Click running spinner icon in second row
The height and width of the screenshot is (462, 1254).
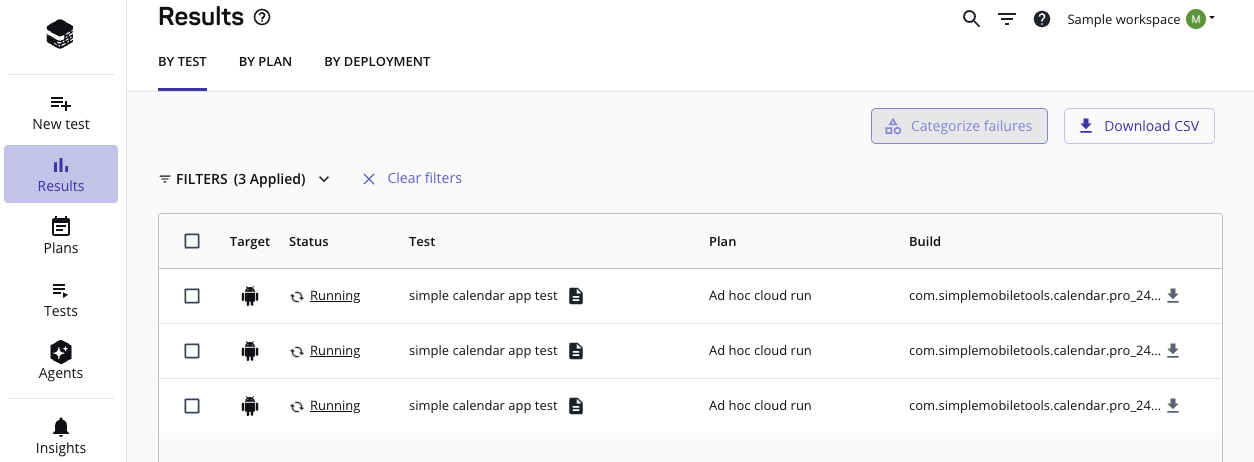(x=297, y=352)
